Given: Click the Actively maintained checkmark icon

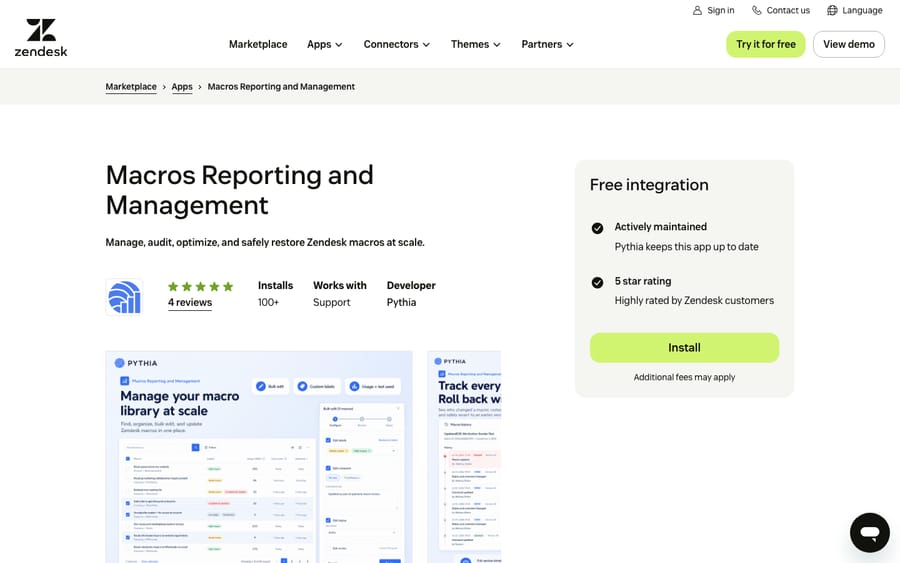Looking at the screenshot, I should click(598, 228).
